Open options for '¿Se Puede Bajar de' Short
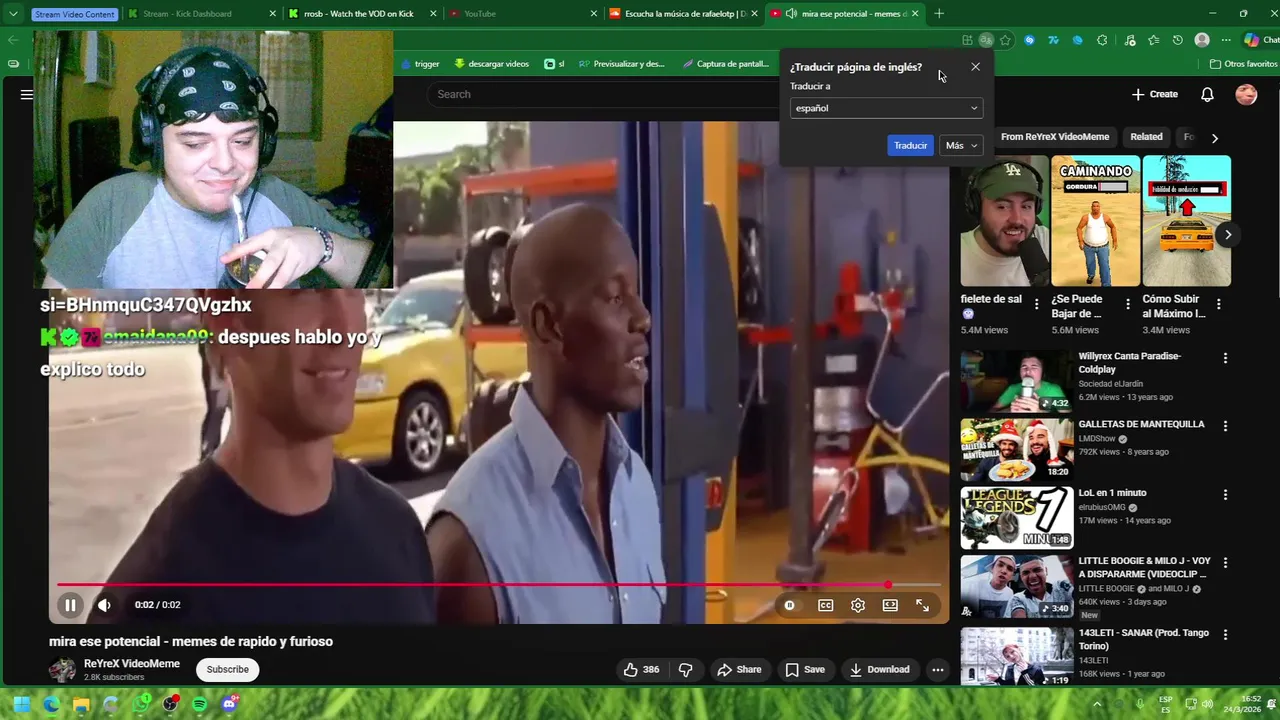The width and height of the screenshot is (1280, 720). coord(1128,304)
